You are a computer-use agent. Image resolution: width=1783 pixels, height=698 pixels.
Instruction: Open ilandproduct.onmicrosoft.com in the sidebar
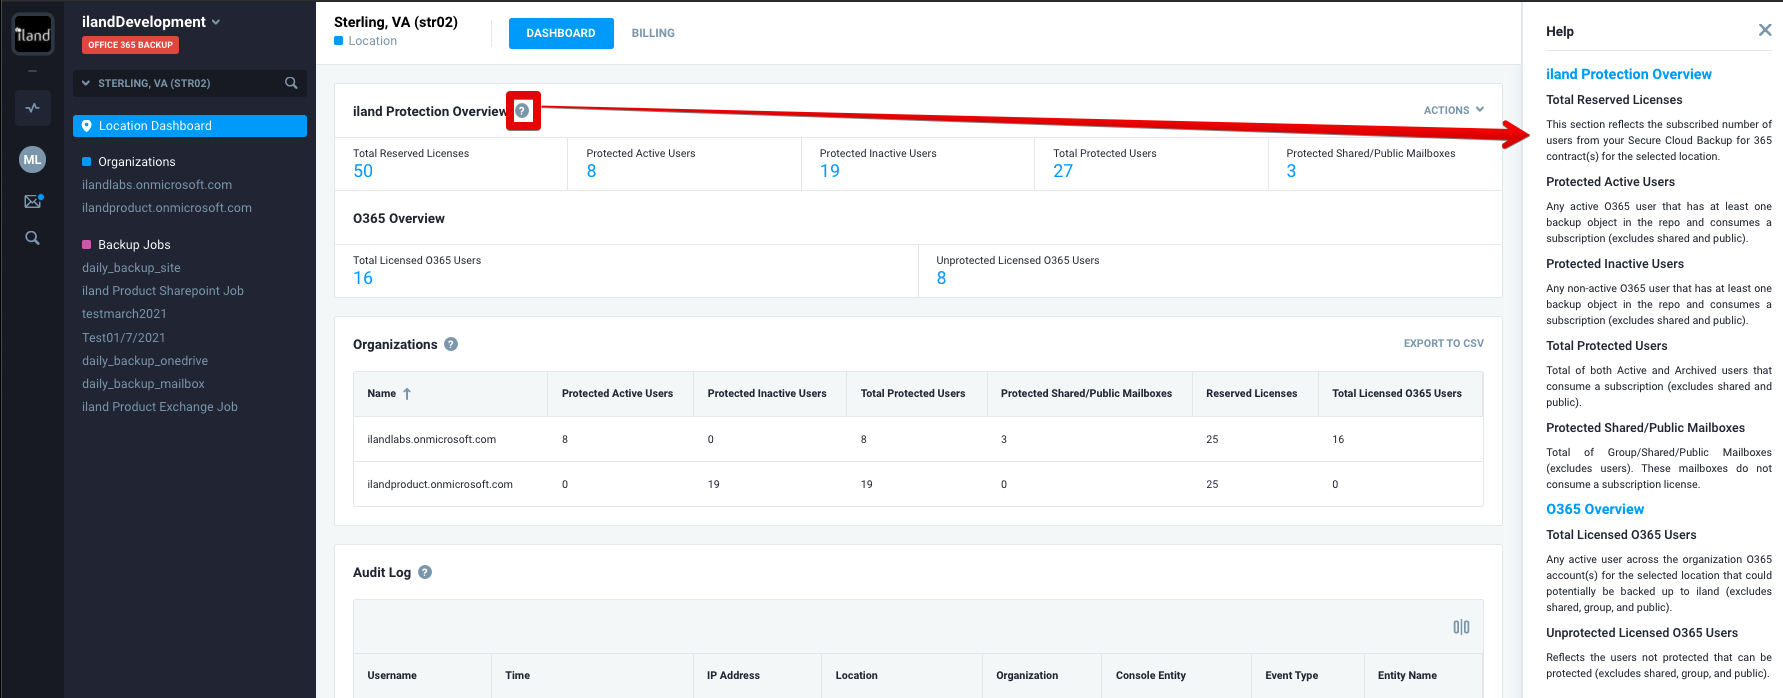pos(167,208)
